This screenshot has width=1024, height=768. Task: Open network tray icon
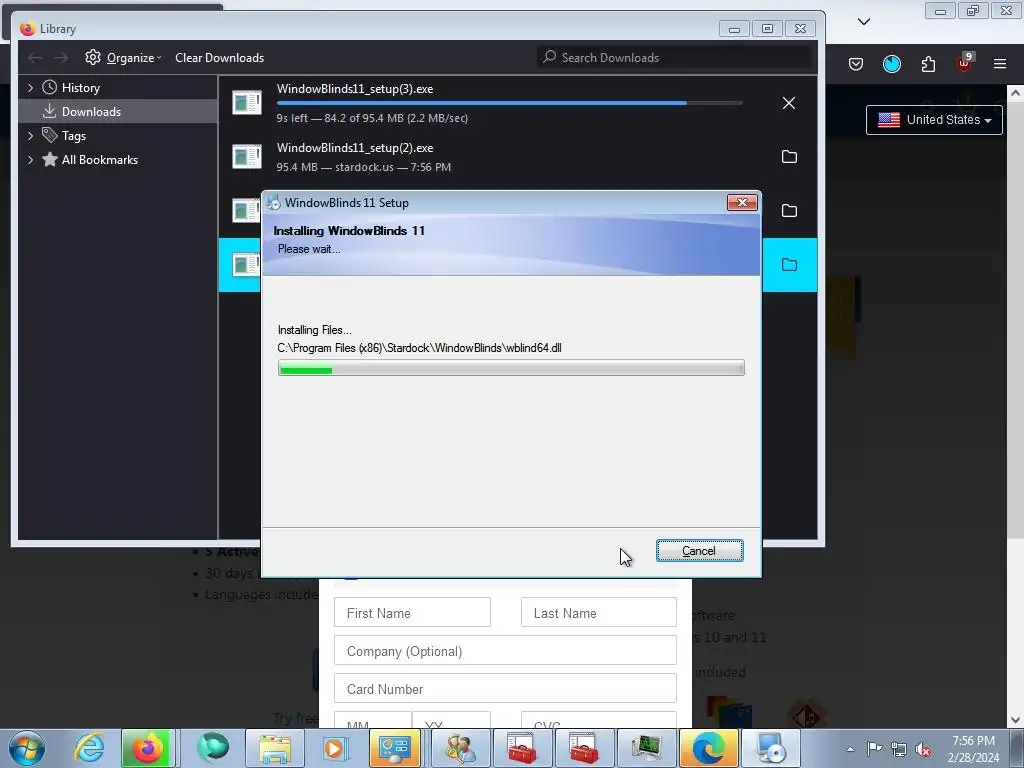899,749
